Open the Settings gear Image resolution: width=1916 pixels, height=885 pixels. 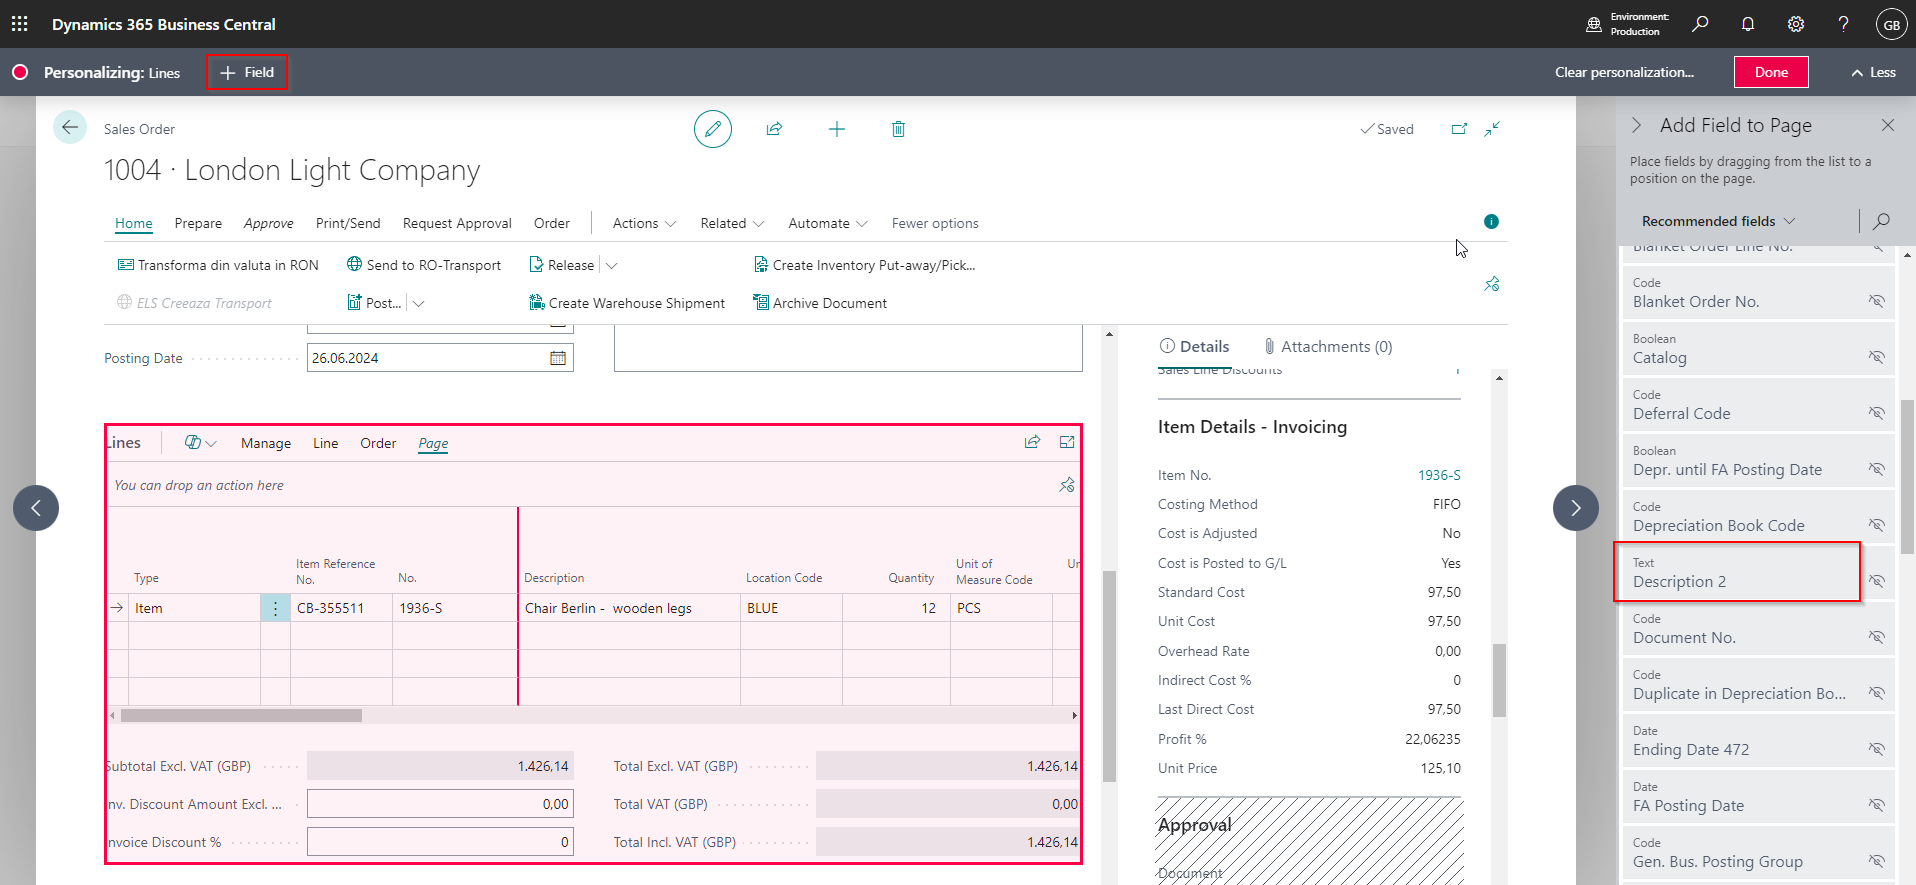coord(1796,24)
